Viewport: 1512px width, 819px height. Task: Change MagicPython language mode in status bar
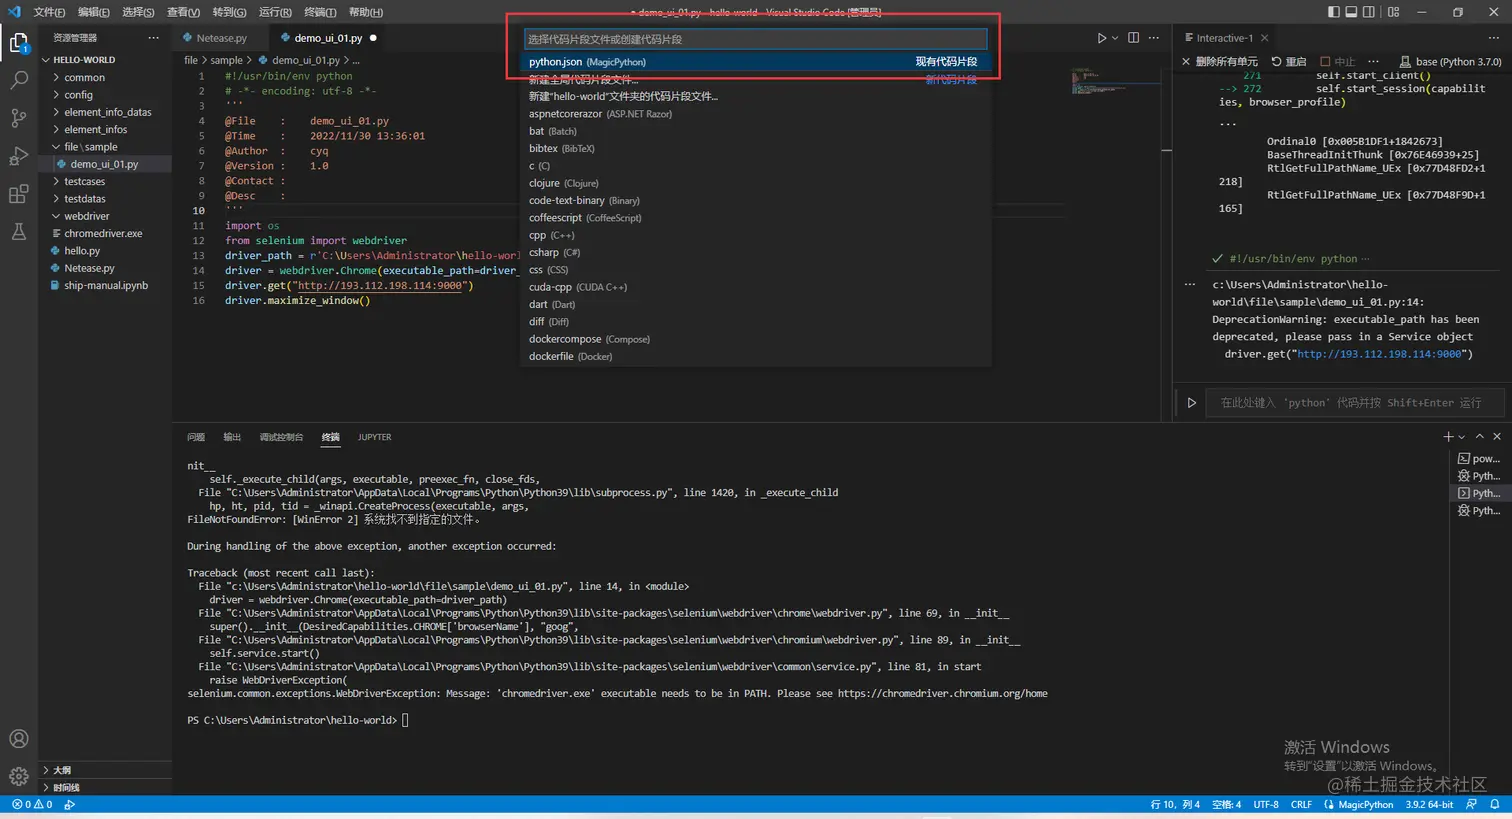1365,804
